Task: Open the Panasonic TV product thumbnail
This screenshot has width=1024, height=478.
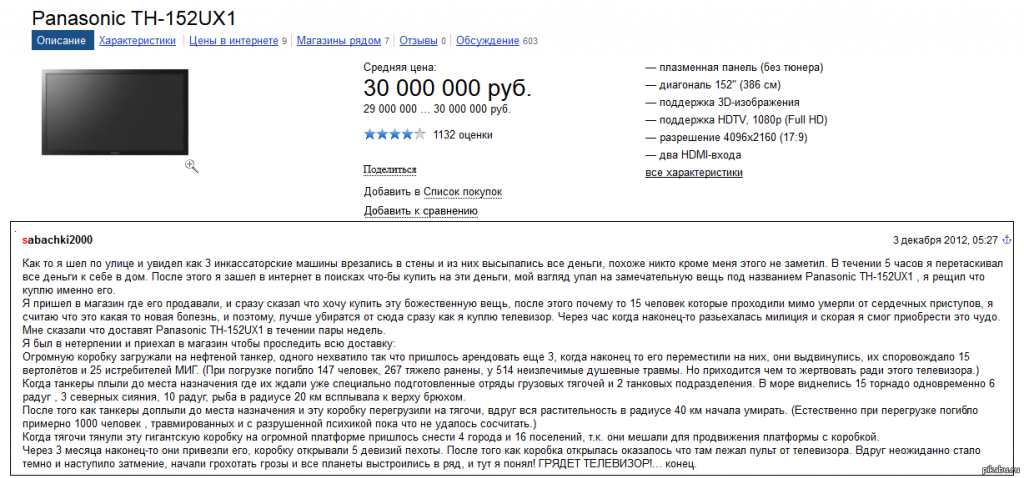Action: coord(115,112)
